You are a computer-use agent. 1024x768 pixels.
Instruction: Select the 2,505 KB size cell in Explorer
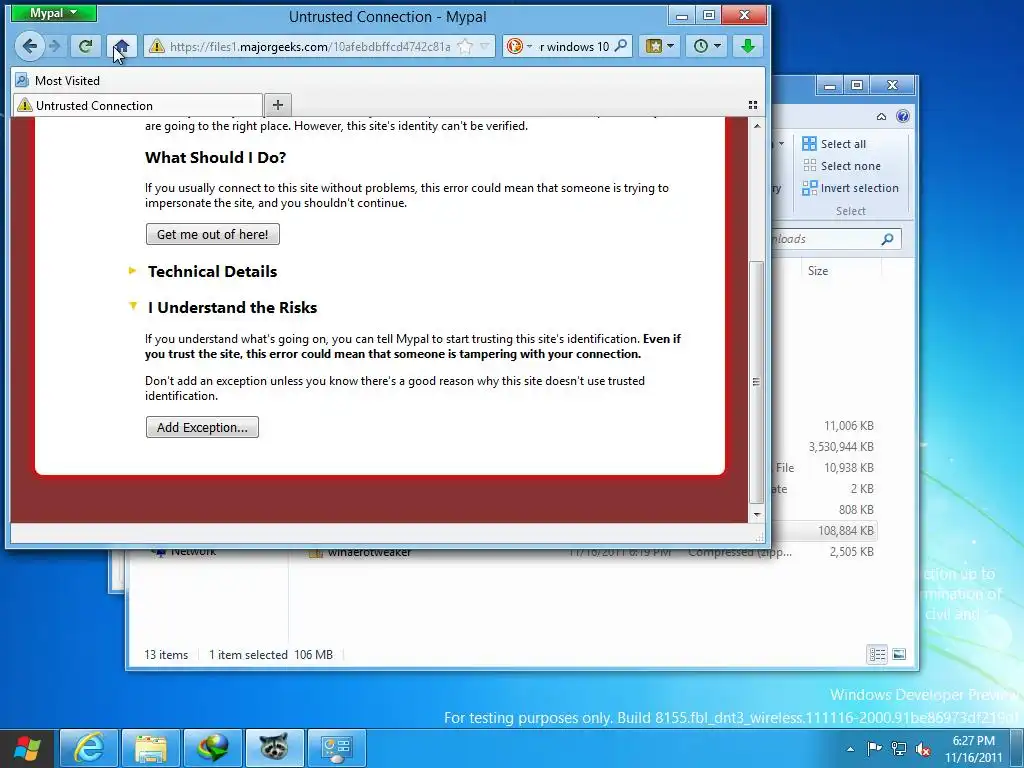[x=851, y=552]
